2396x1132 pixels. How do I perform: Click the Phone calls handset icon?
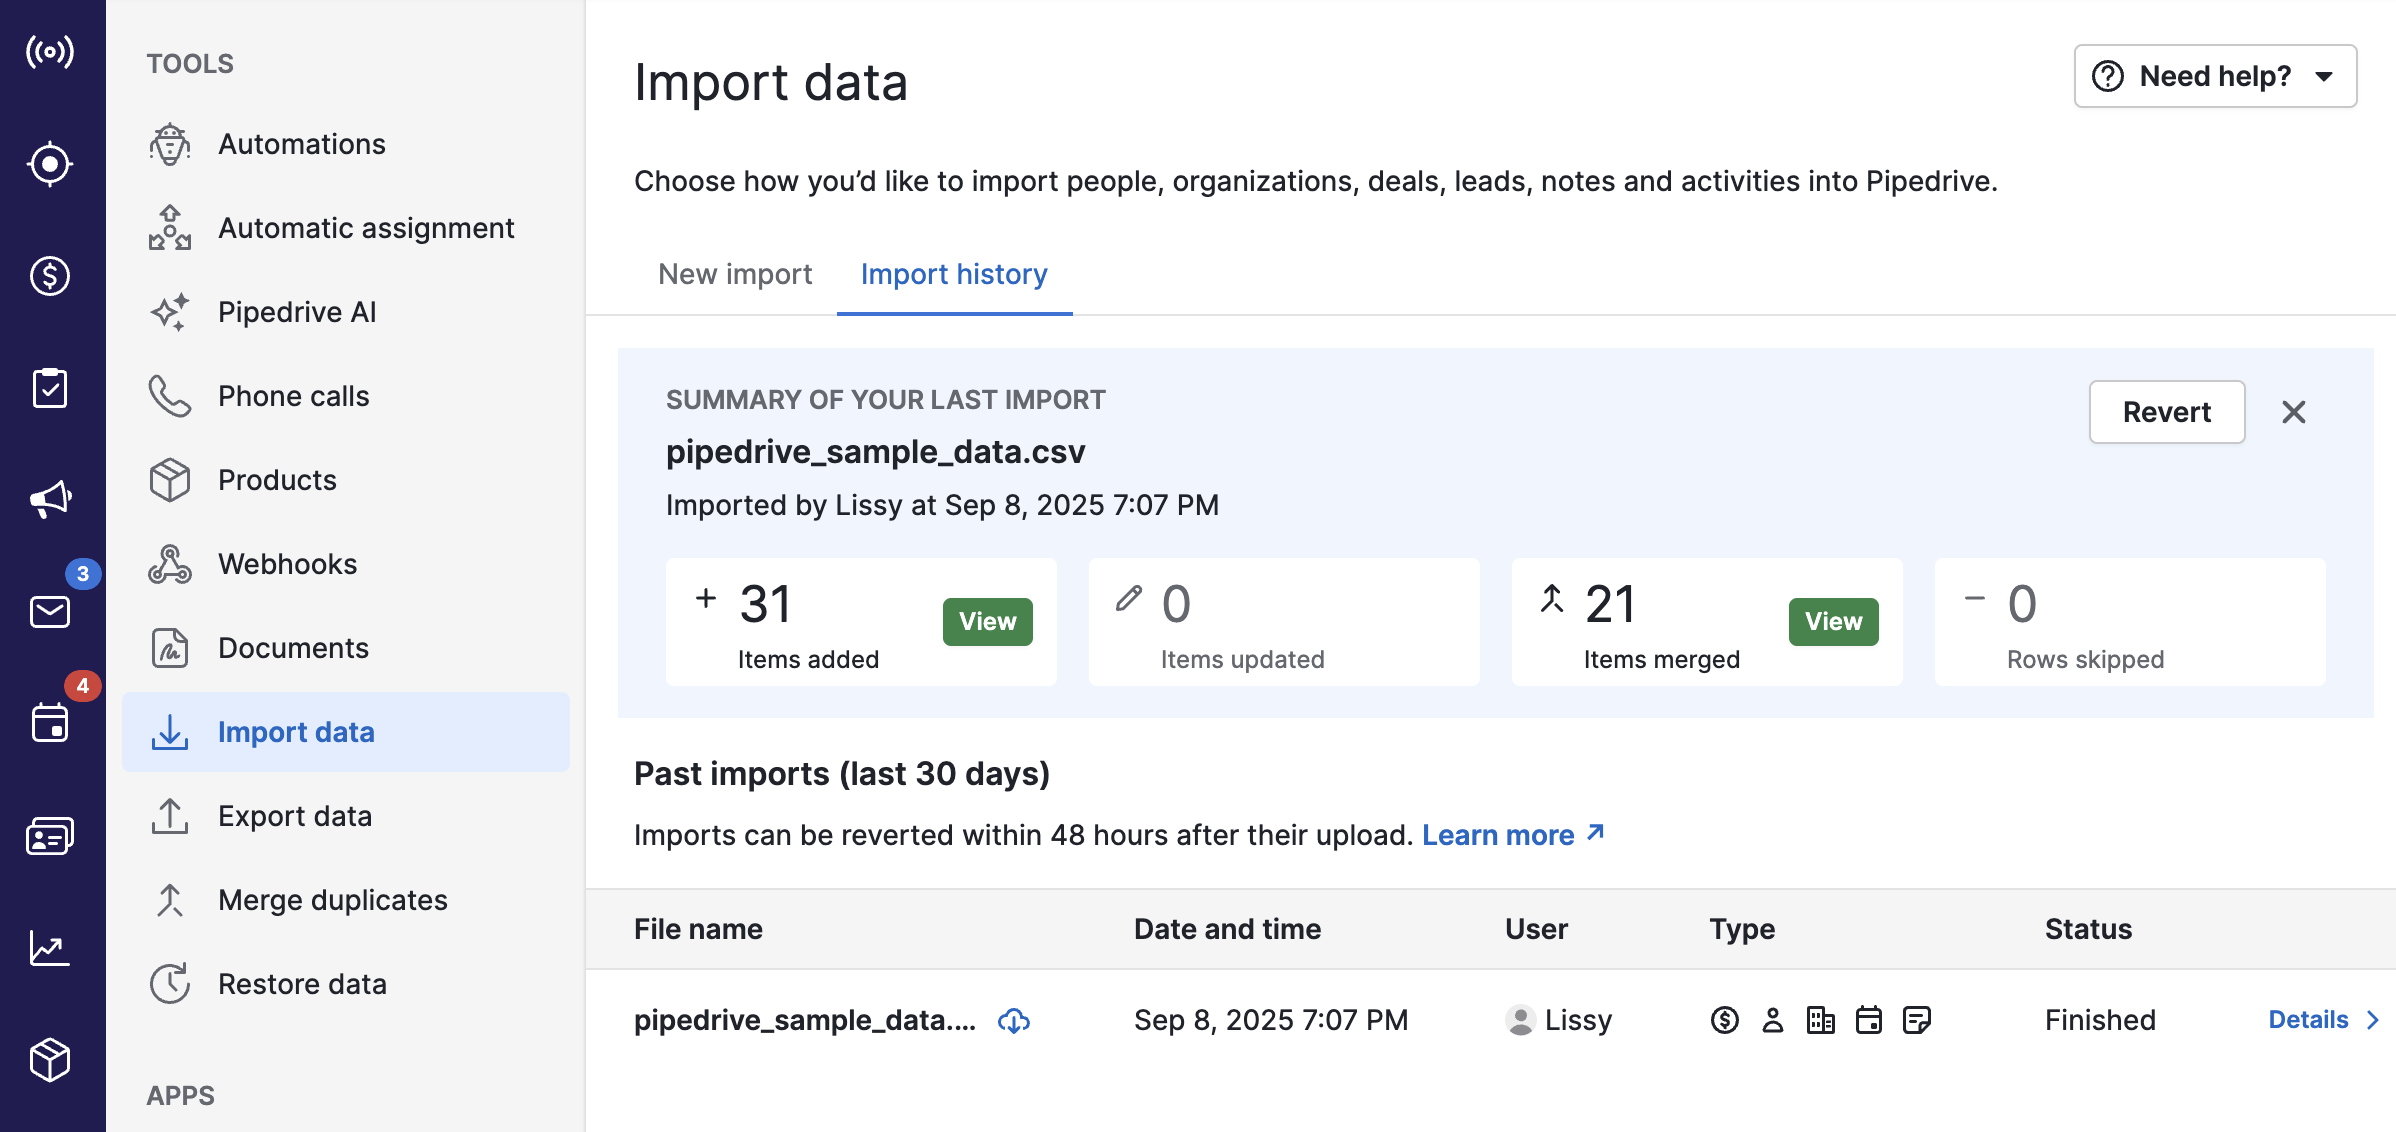(x=170, y=396)
